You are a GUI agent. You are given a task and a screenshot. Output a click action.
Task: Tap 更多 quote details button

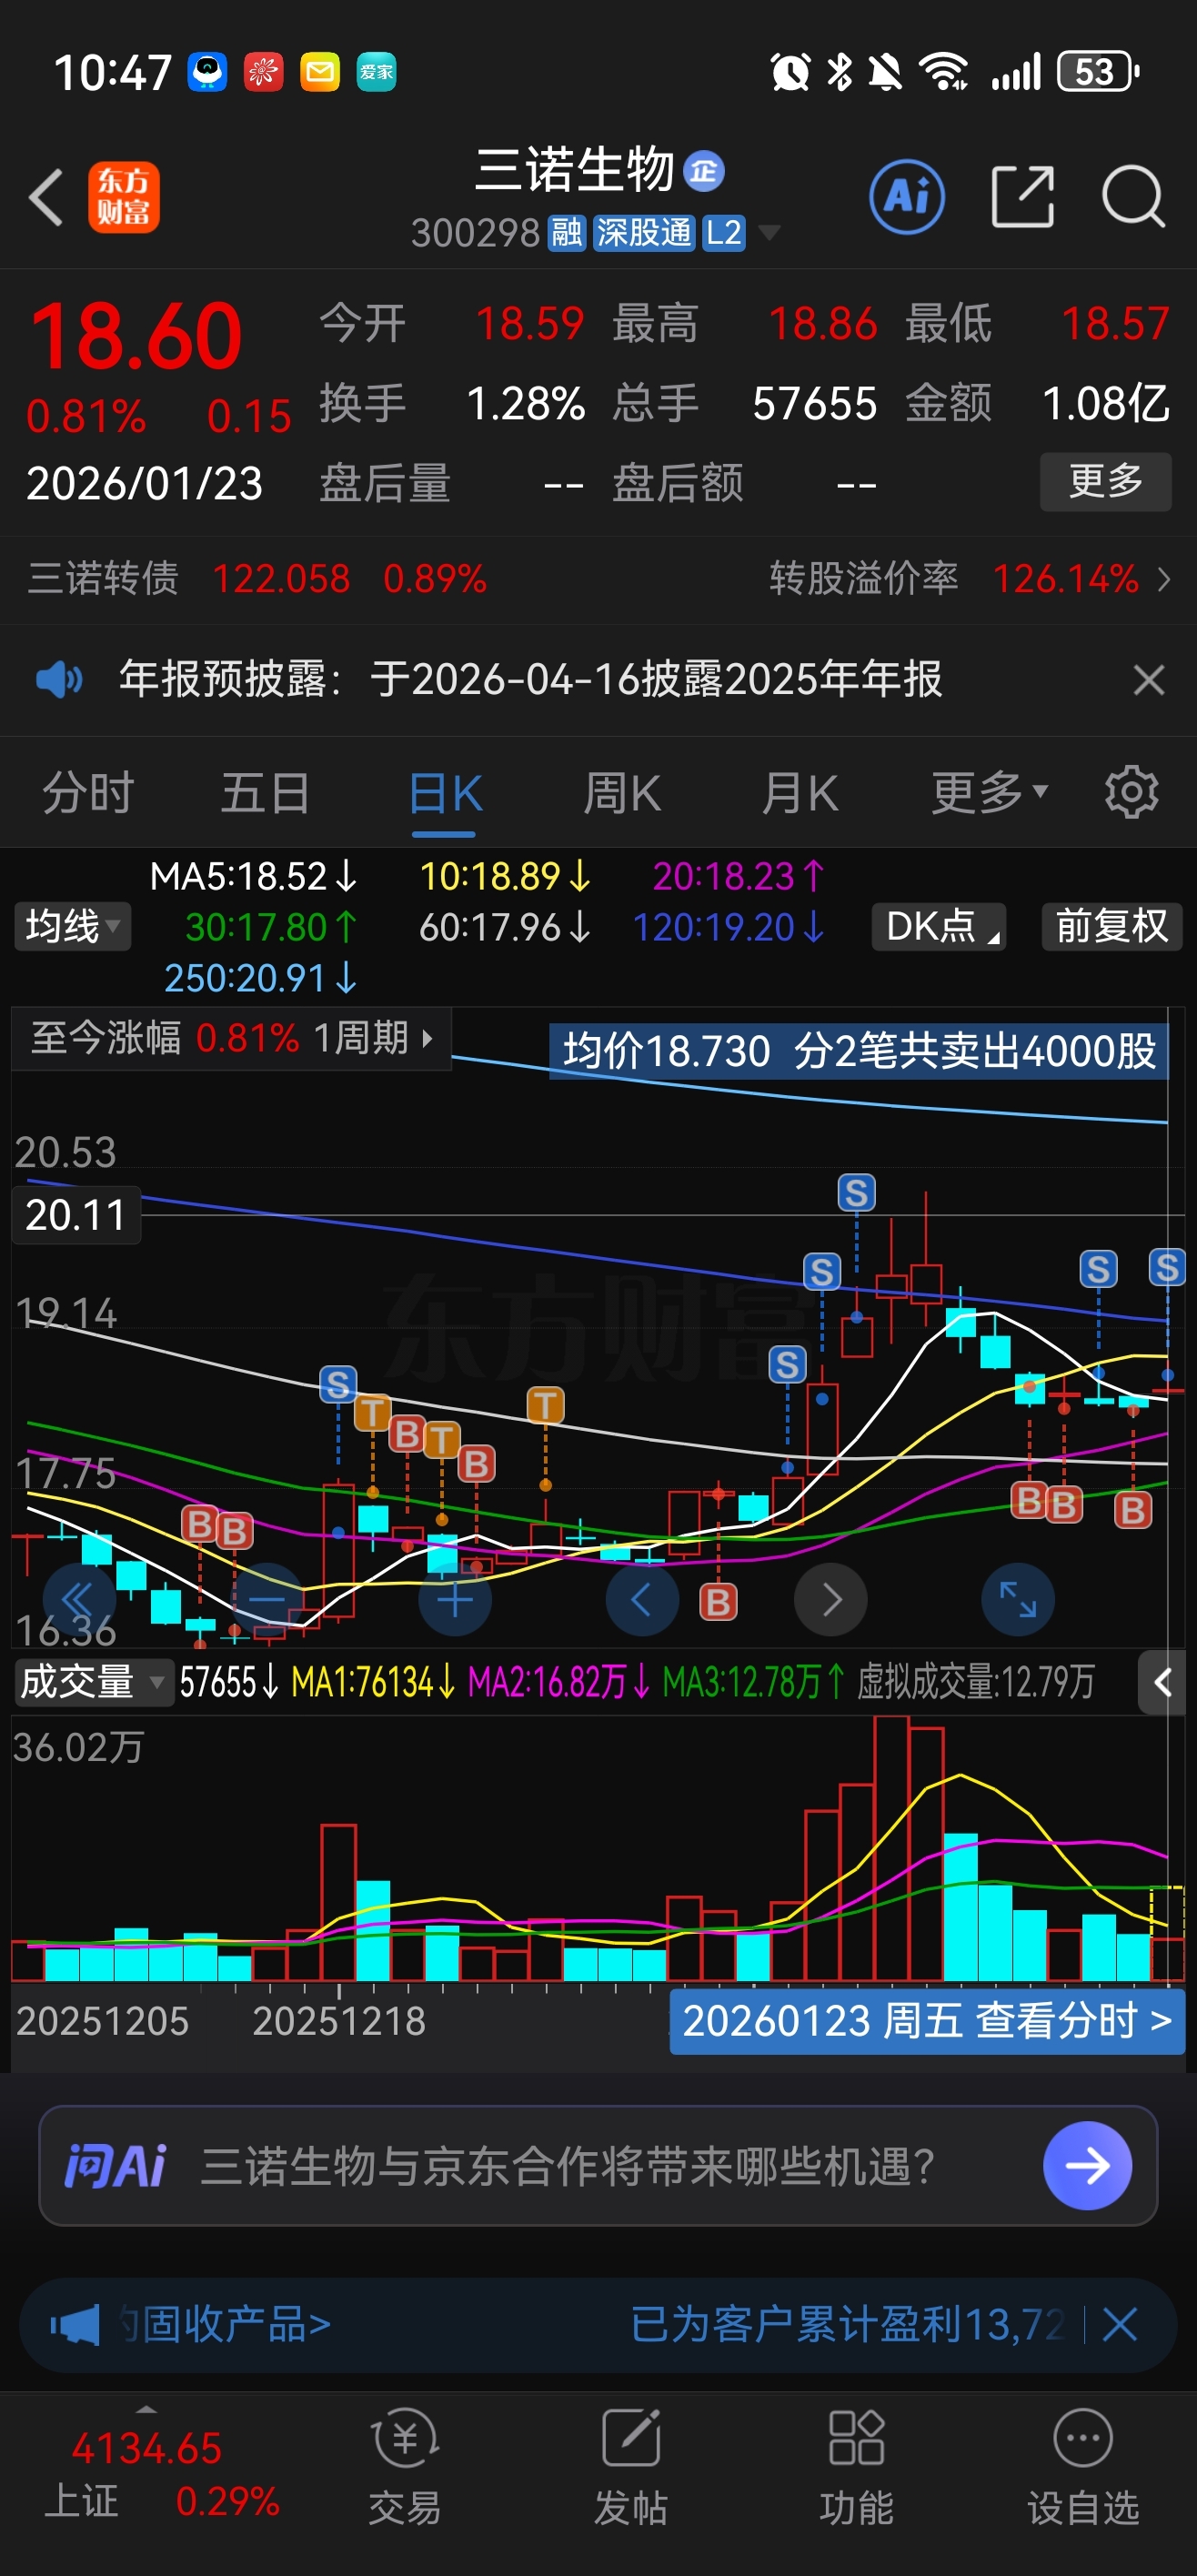[x=1105, y=482]
